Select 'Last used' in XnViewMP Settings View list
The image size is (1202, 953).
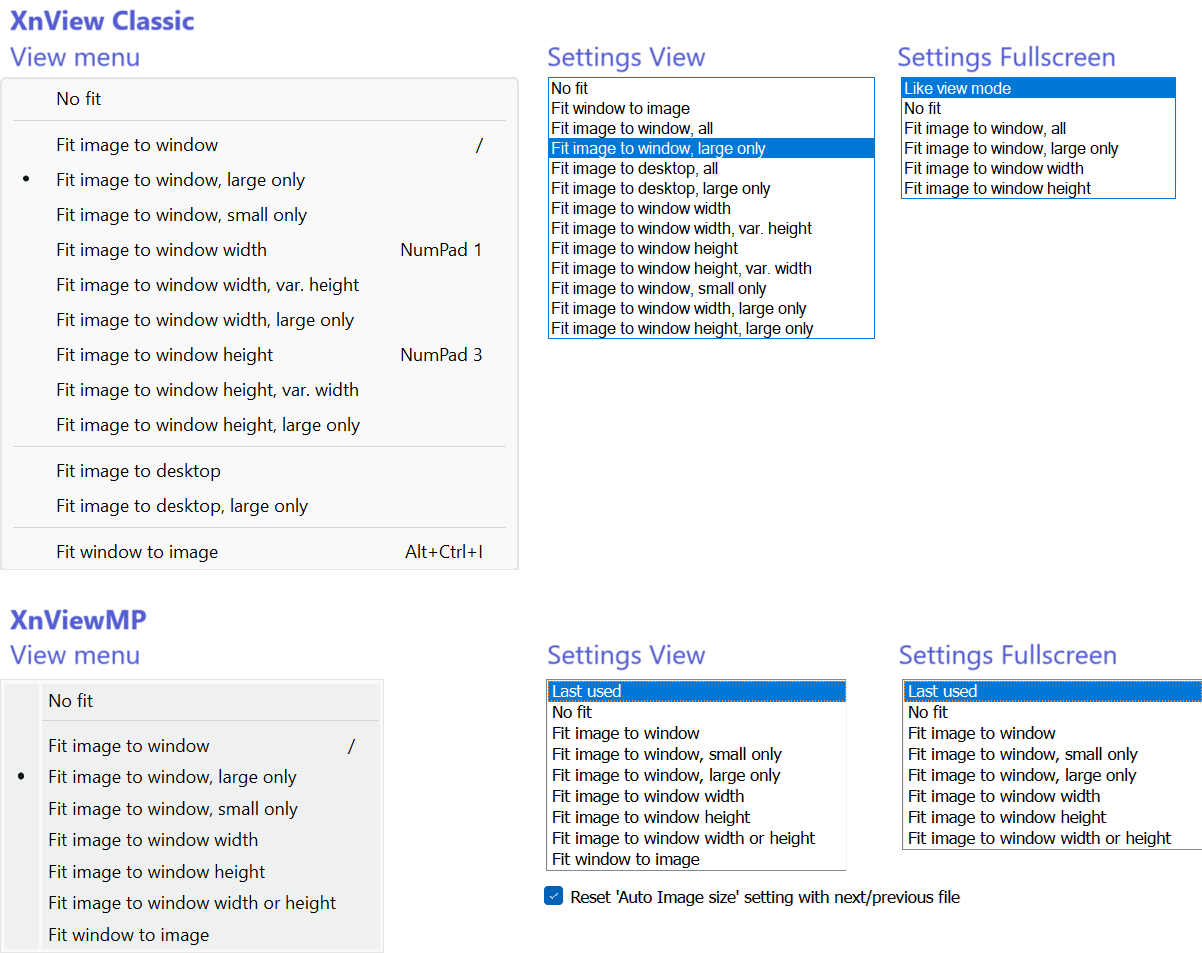pyautogui.click(x=586, y=691)
